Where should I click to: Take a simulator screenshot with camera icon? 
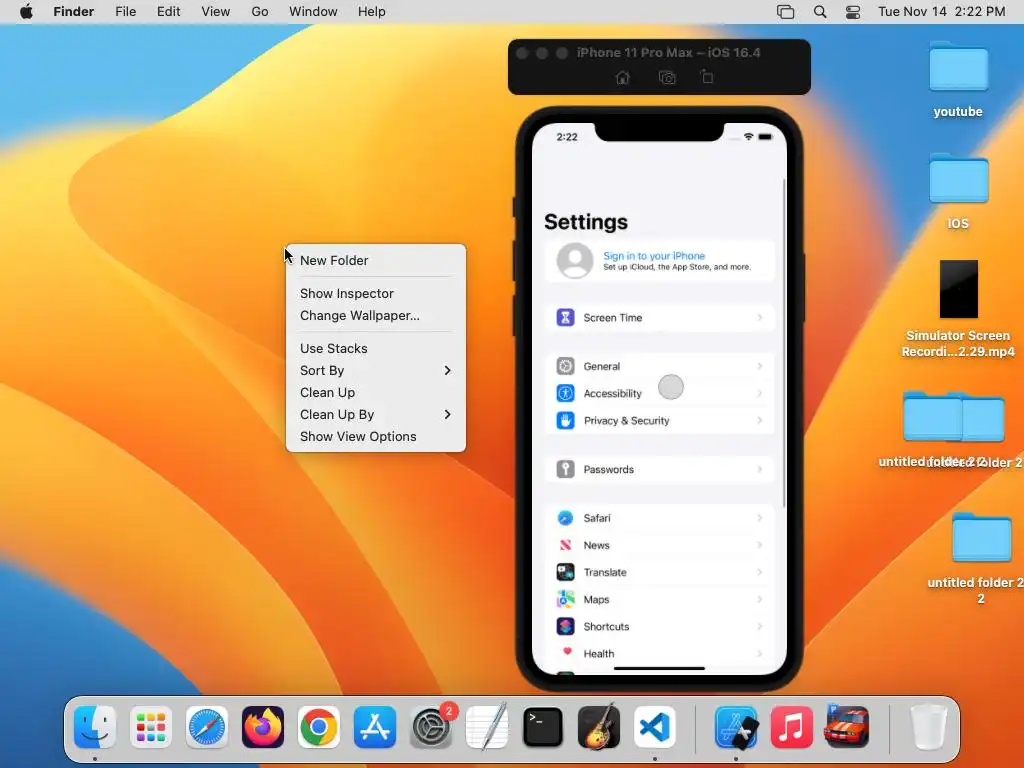667,78
